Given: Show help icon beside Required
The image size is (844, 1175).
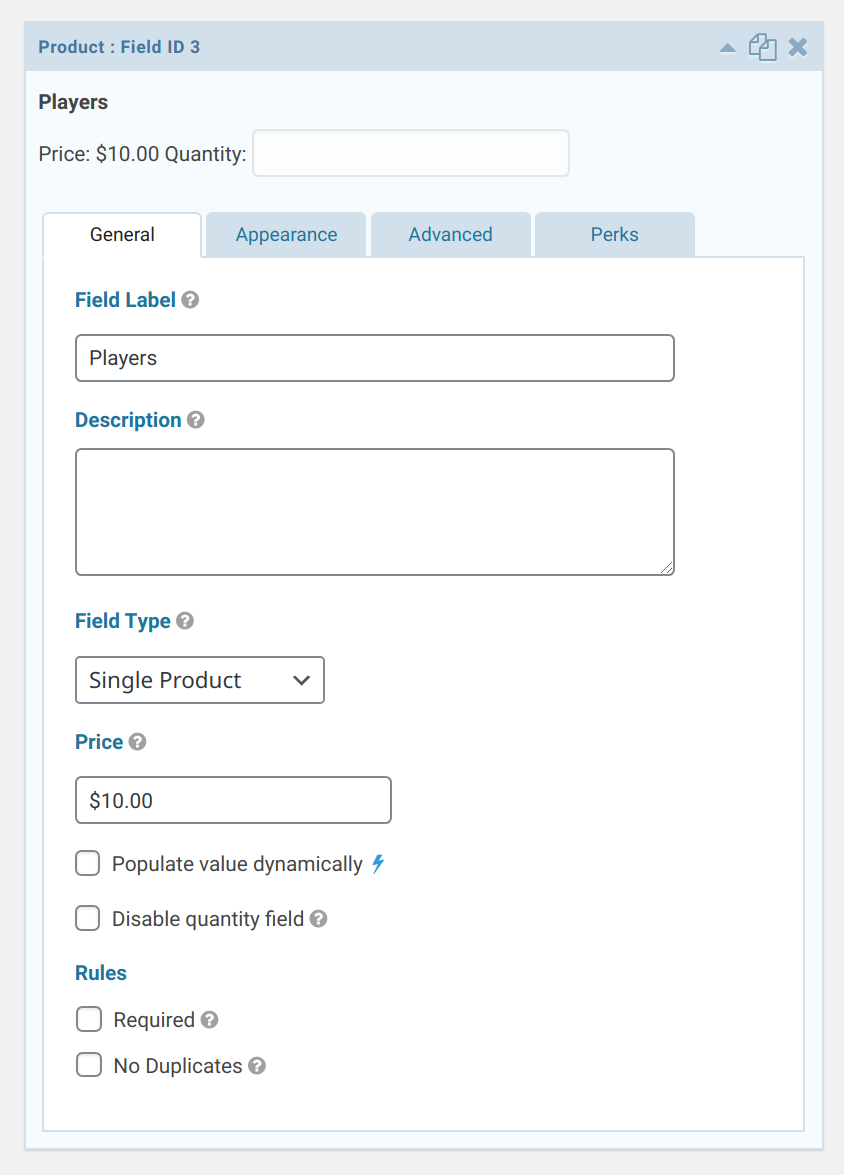Looking at the screenshot, I should pos(210,1020).
